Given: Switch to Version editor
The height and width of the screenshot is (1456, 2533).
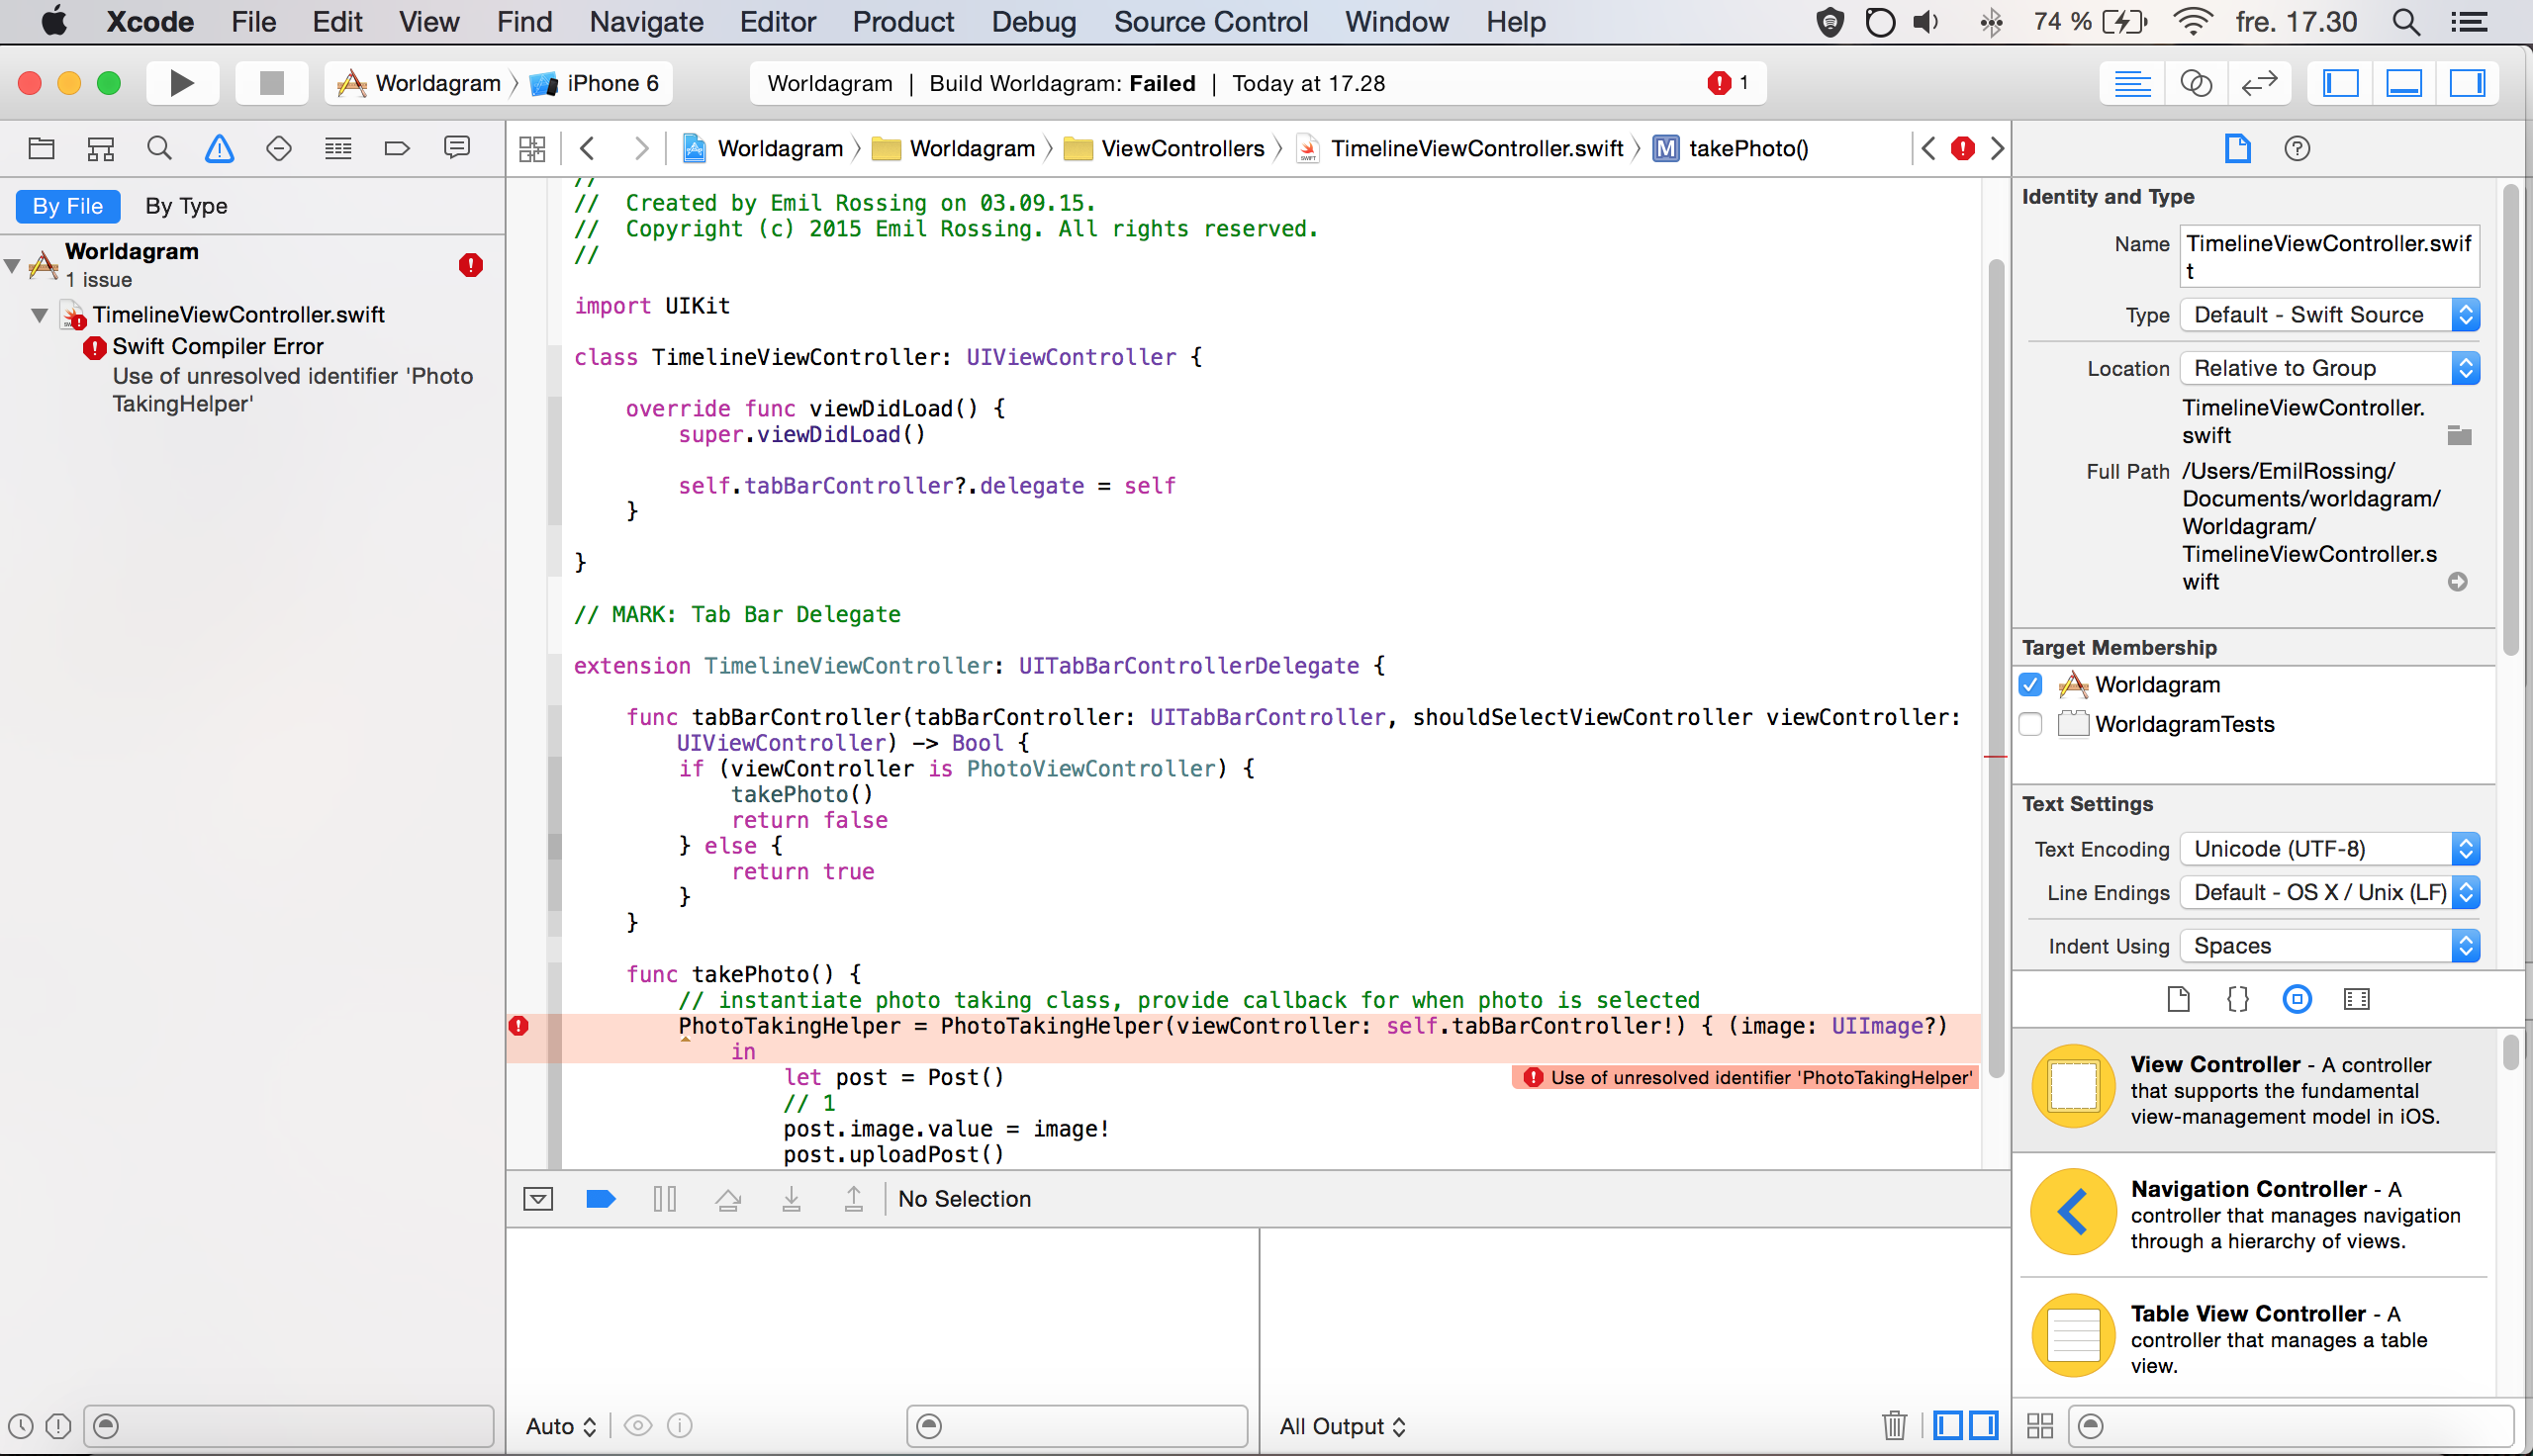Looking at the screenshot, I should tap(2259, 83).
